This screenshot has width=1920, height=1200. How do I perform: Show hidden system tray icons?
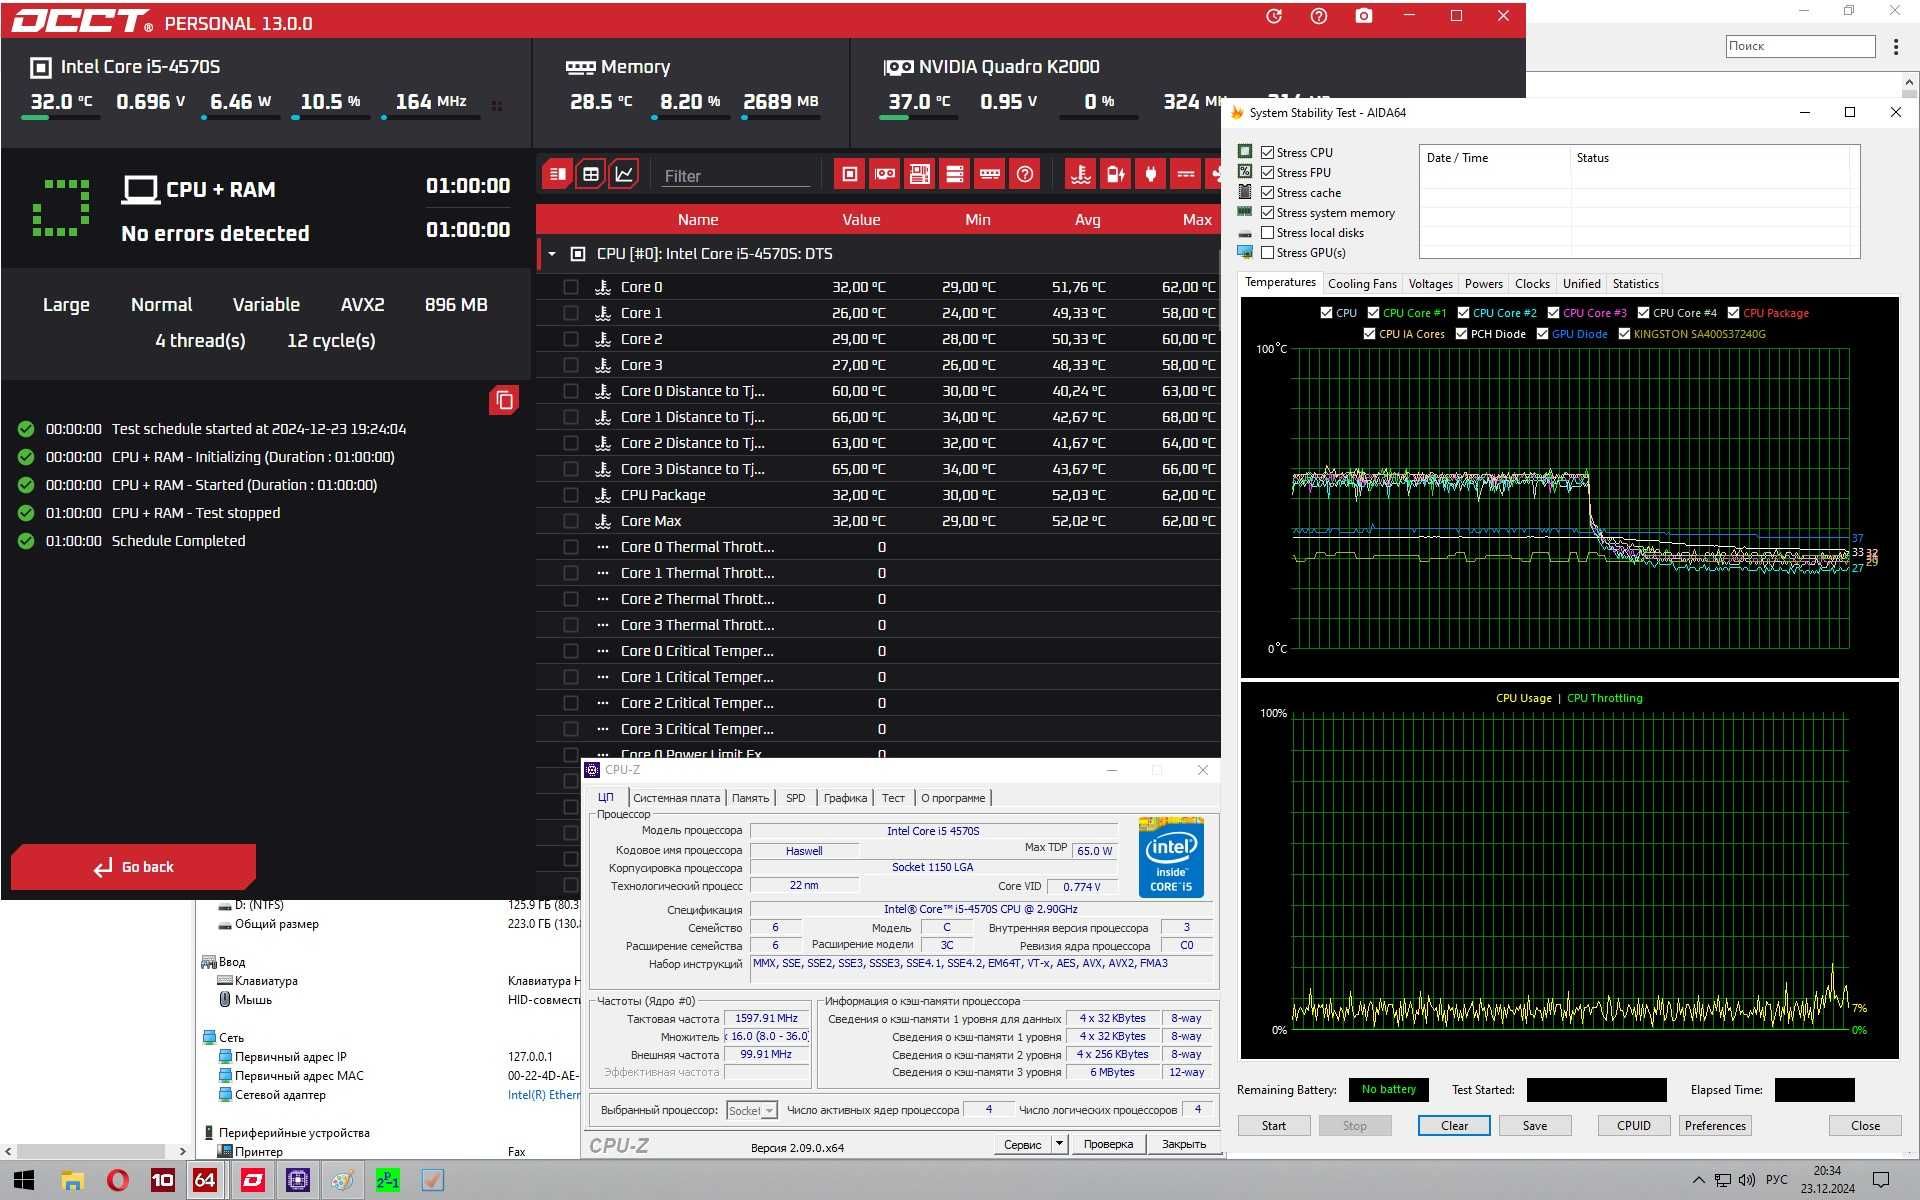point(1698,1180)
